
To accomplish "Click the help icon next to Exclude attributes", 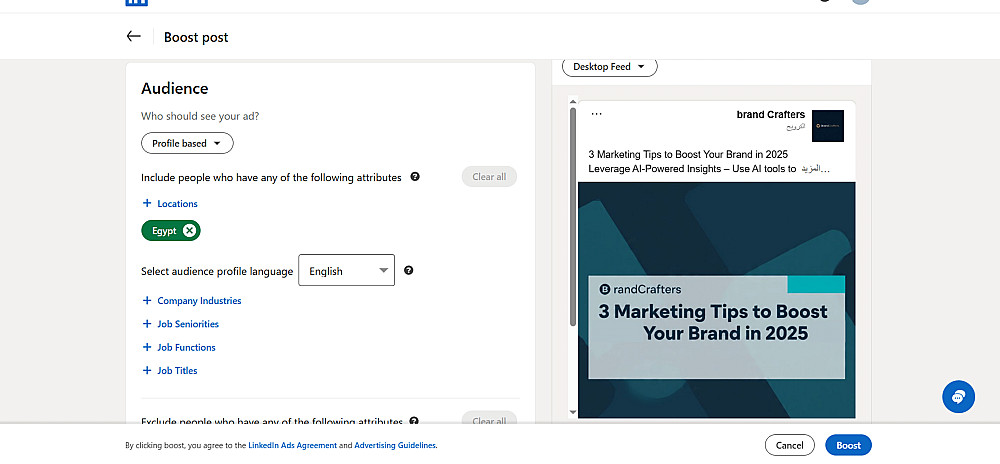I will tap(415, 422).
